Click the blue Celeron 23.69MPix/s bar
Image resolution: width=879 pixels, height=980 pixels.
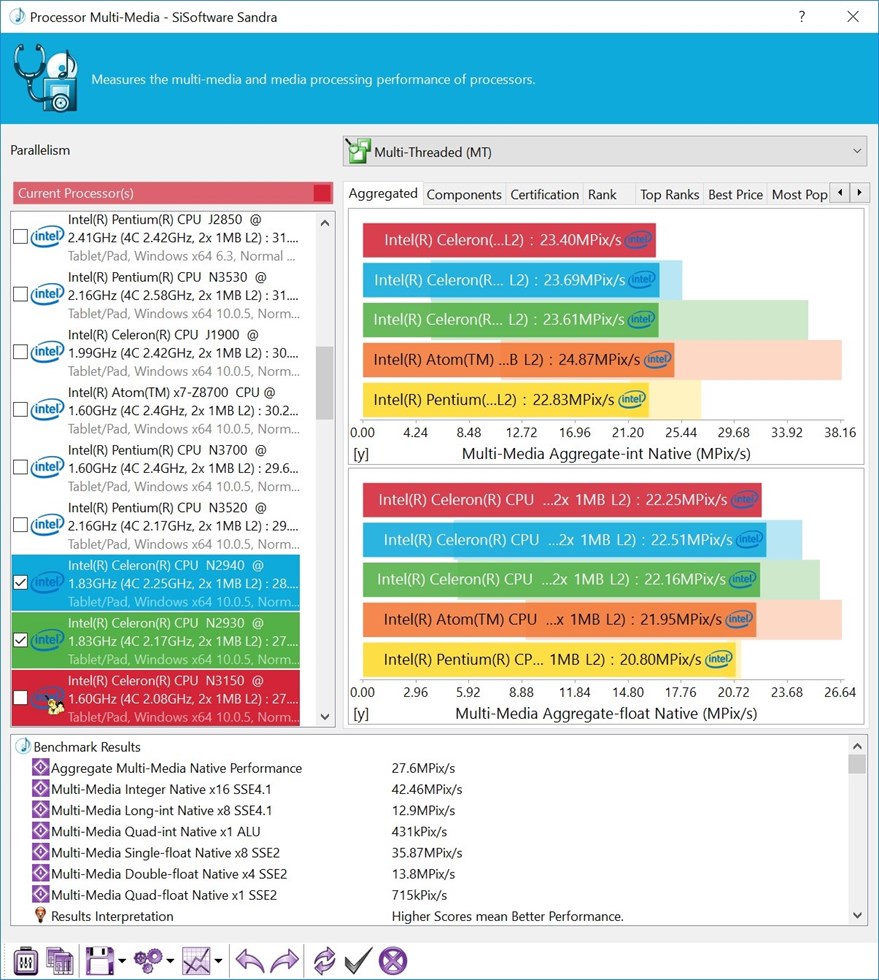[x=511, y=280]
